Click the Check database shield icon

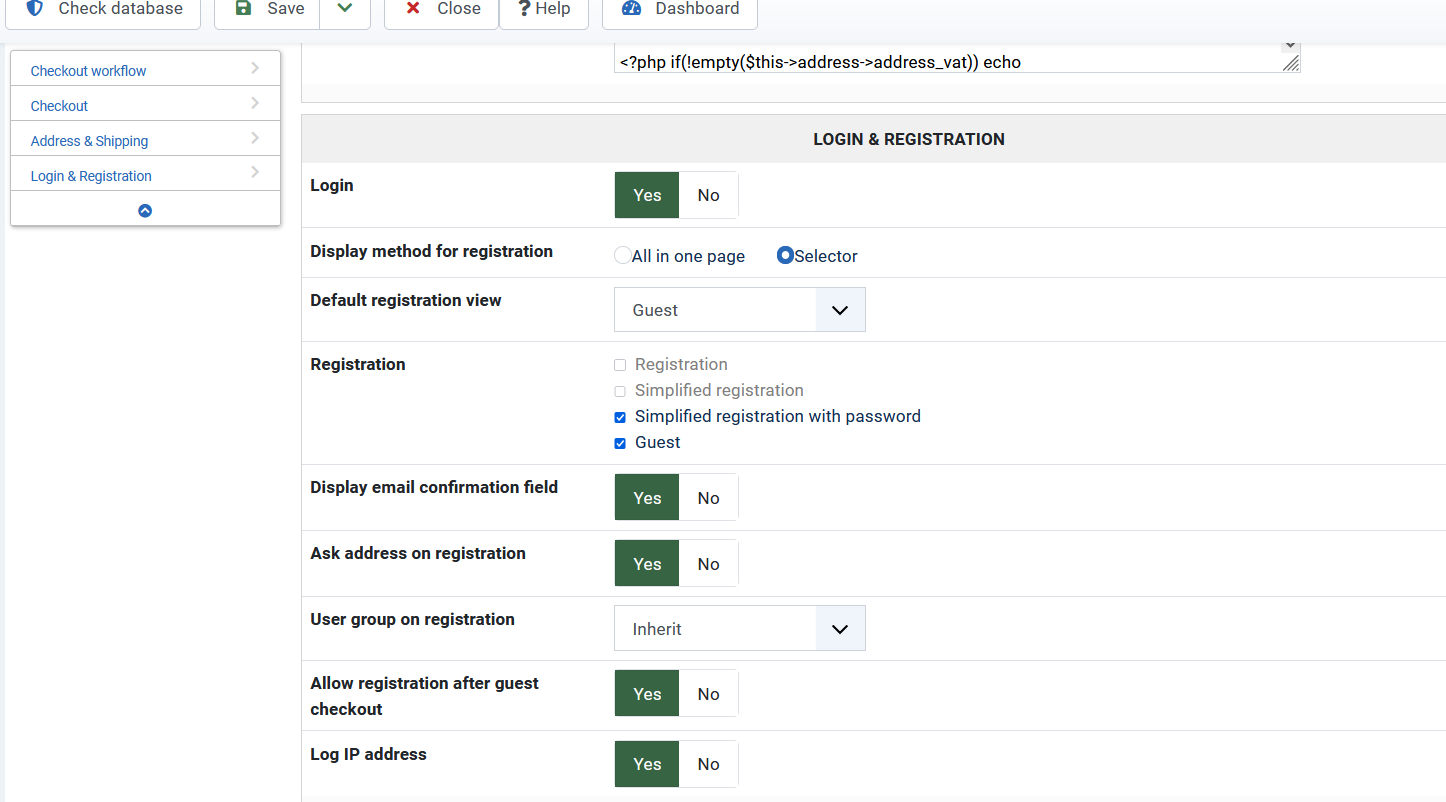pyautogui.click(x=35, y=8)
